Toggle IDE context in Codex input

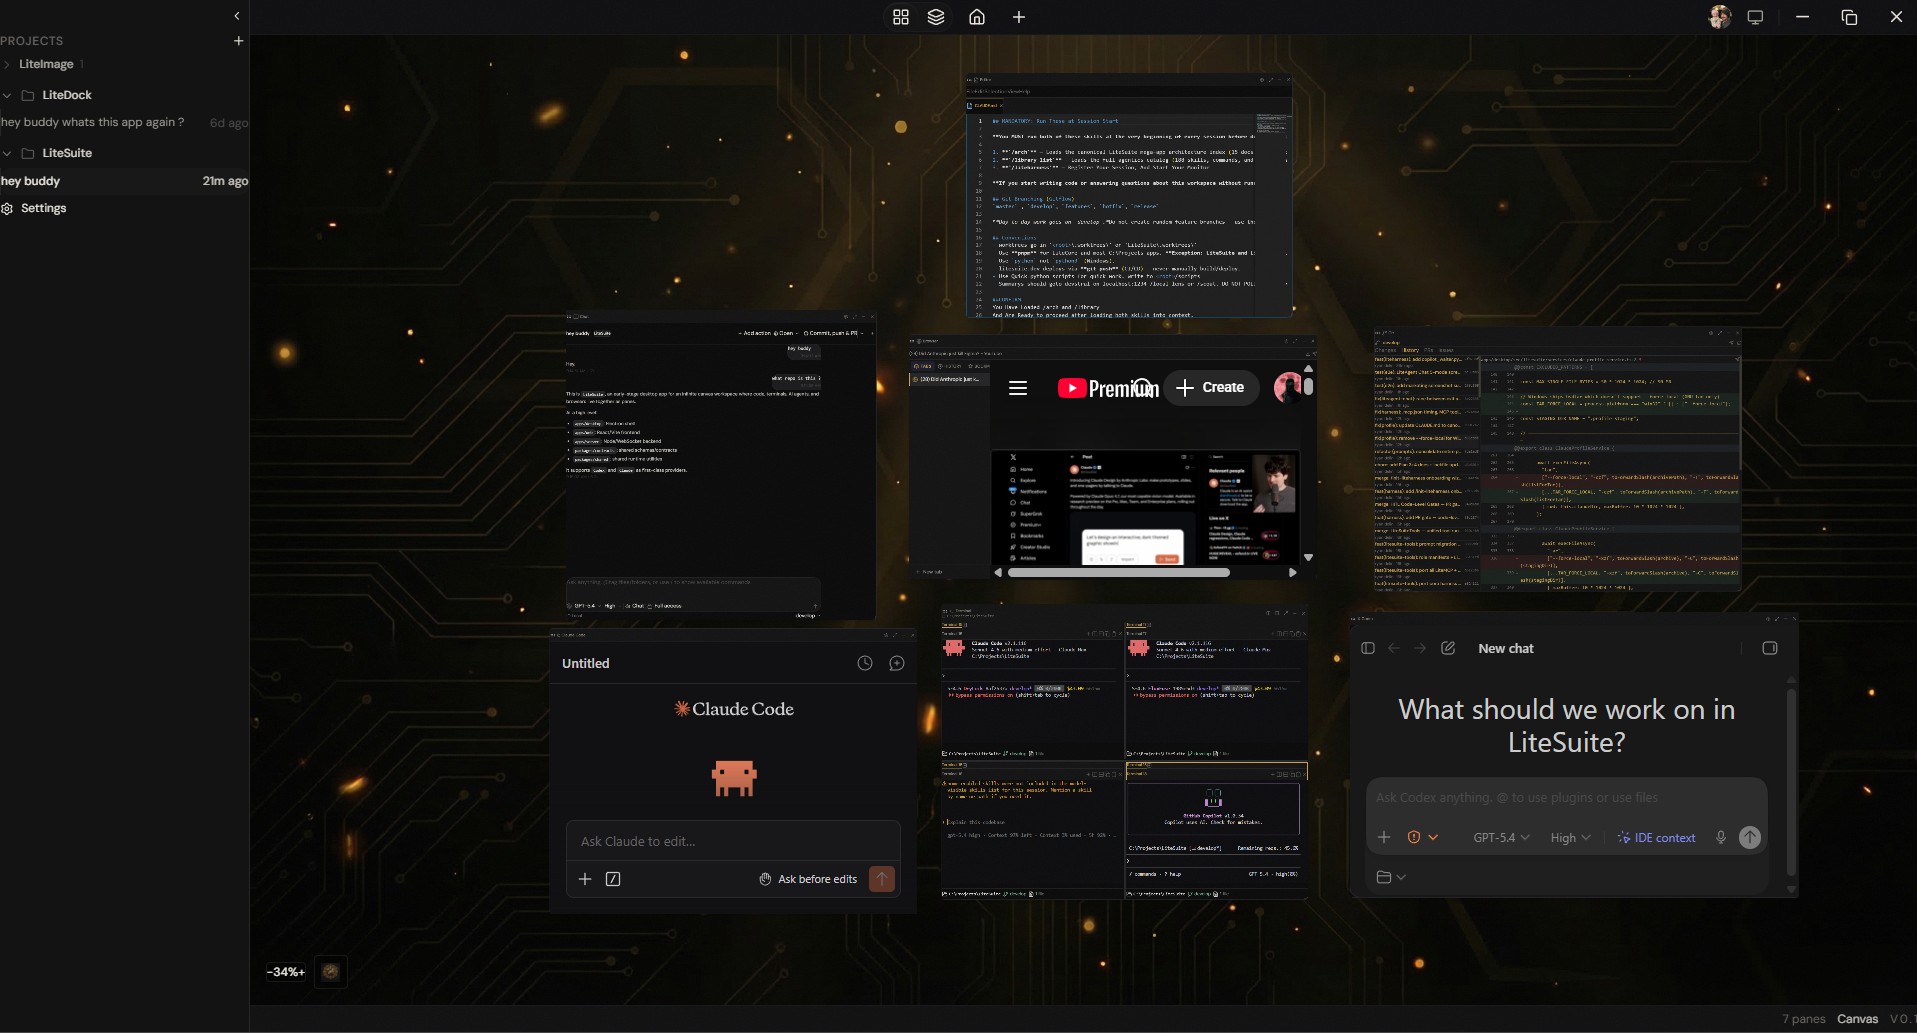(1656, 838)
